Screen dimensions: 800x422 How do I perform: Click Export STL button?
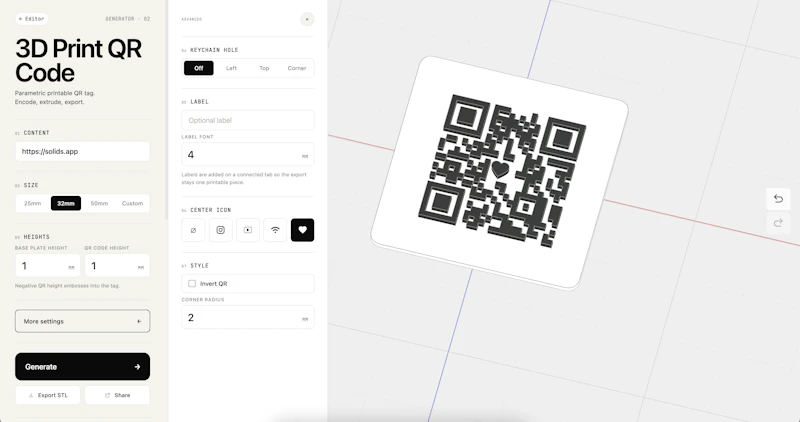coord(48,395)
